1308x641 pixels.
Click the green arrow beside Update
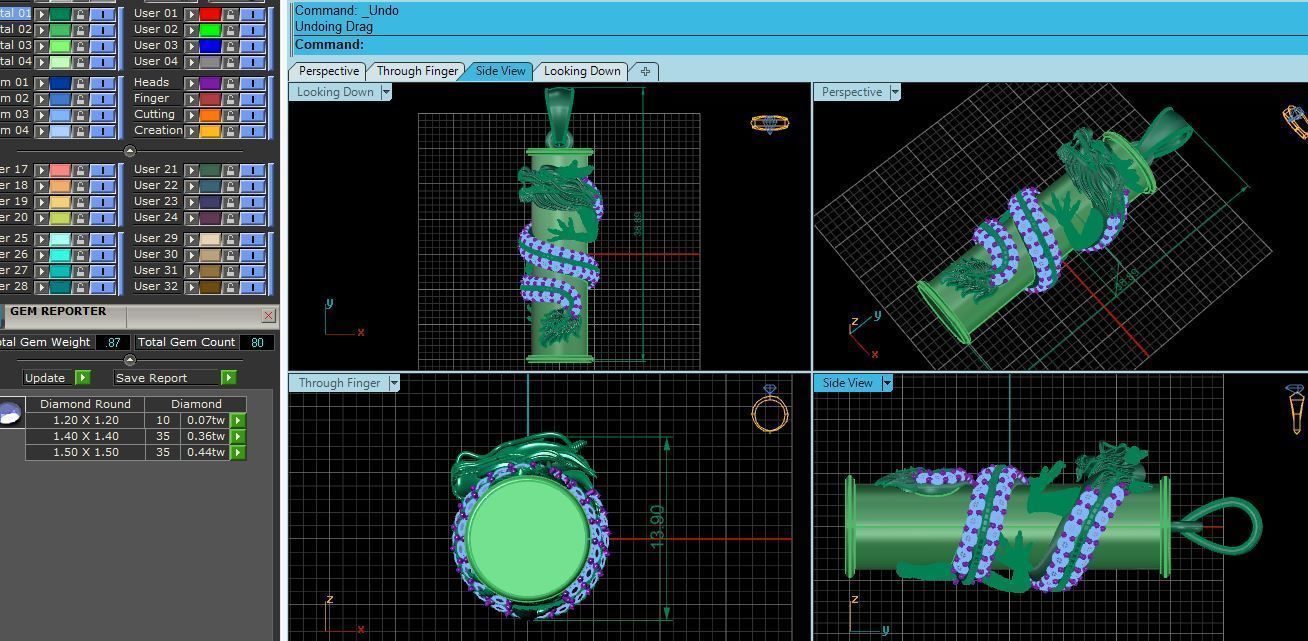(82, 378)
